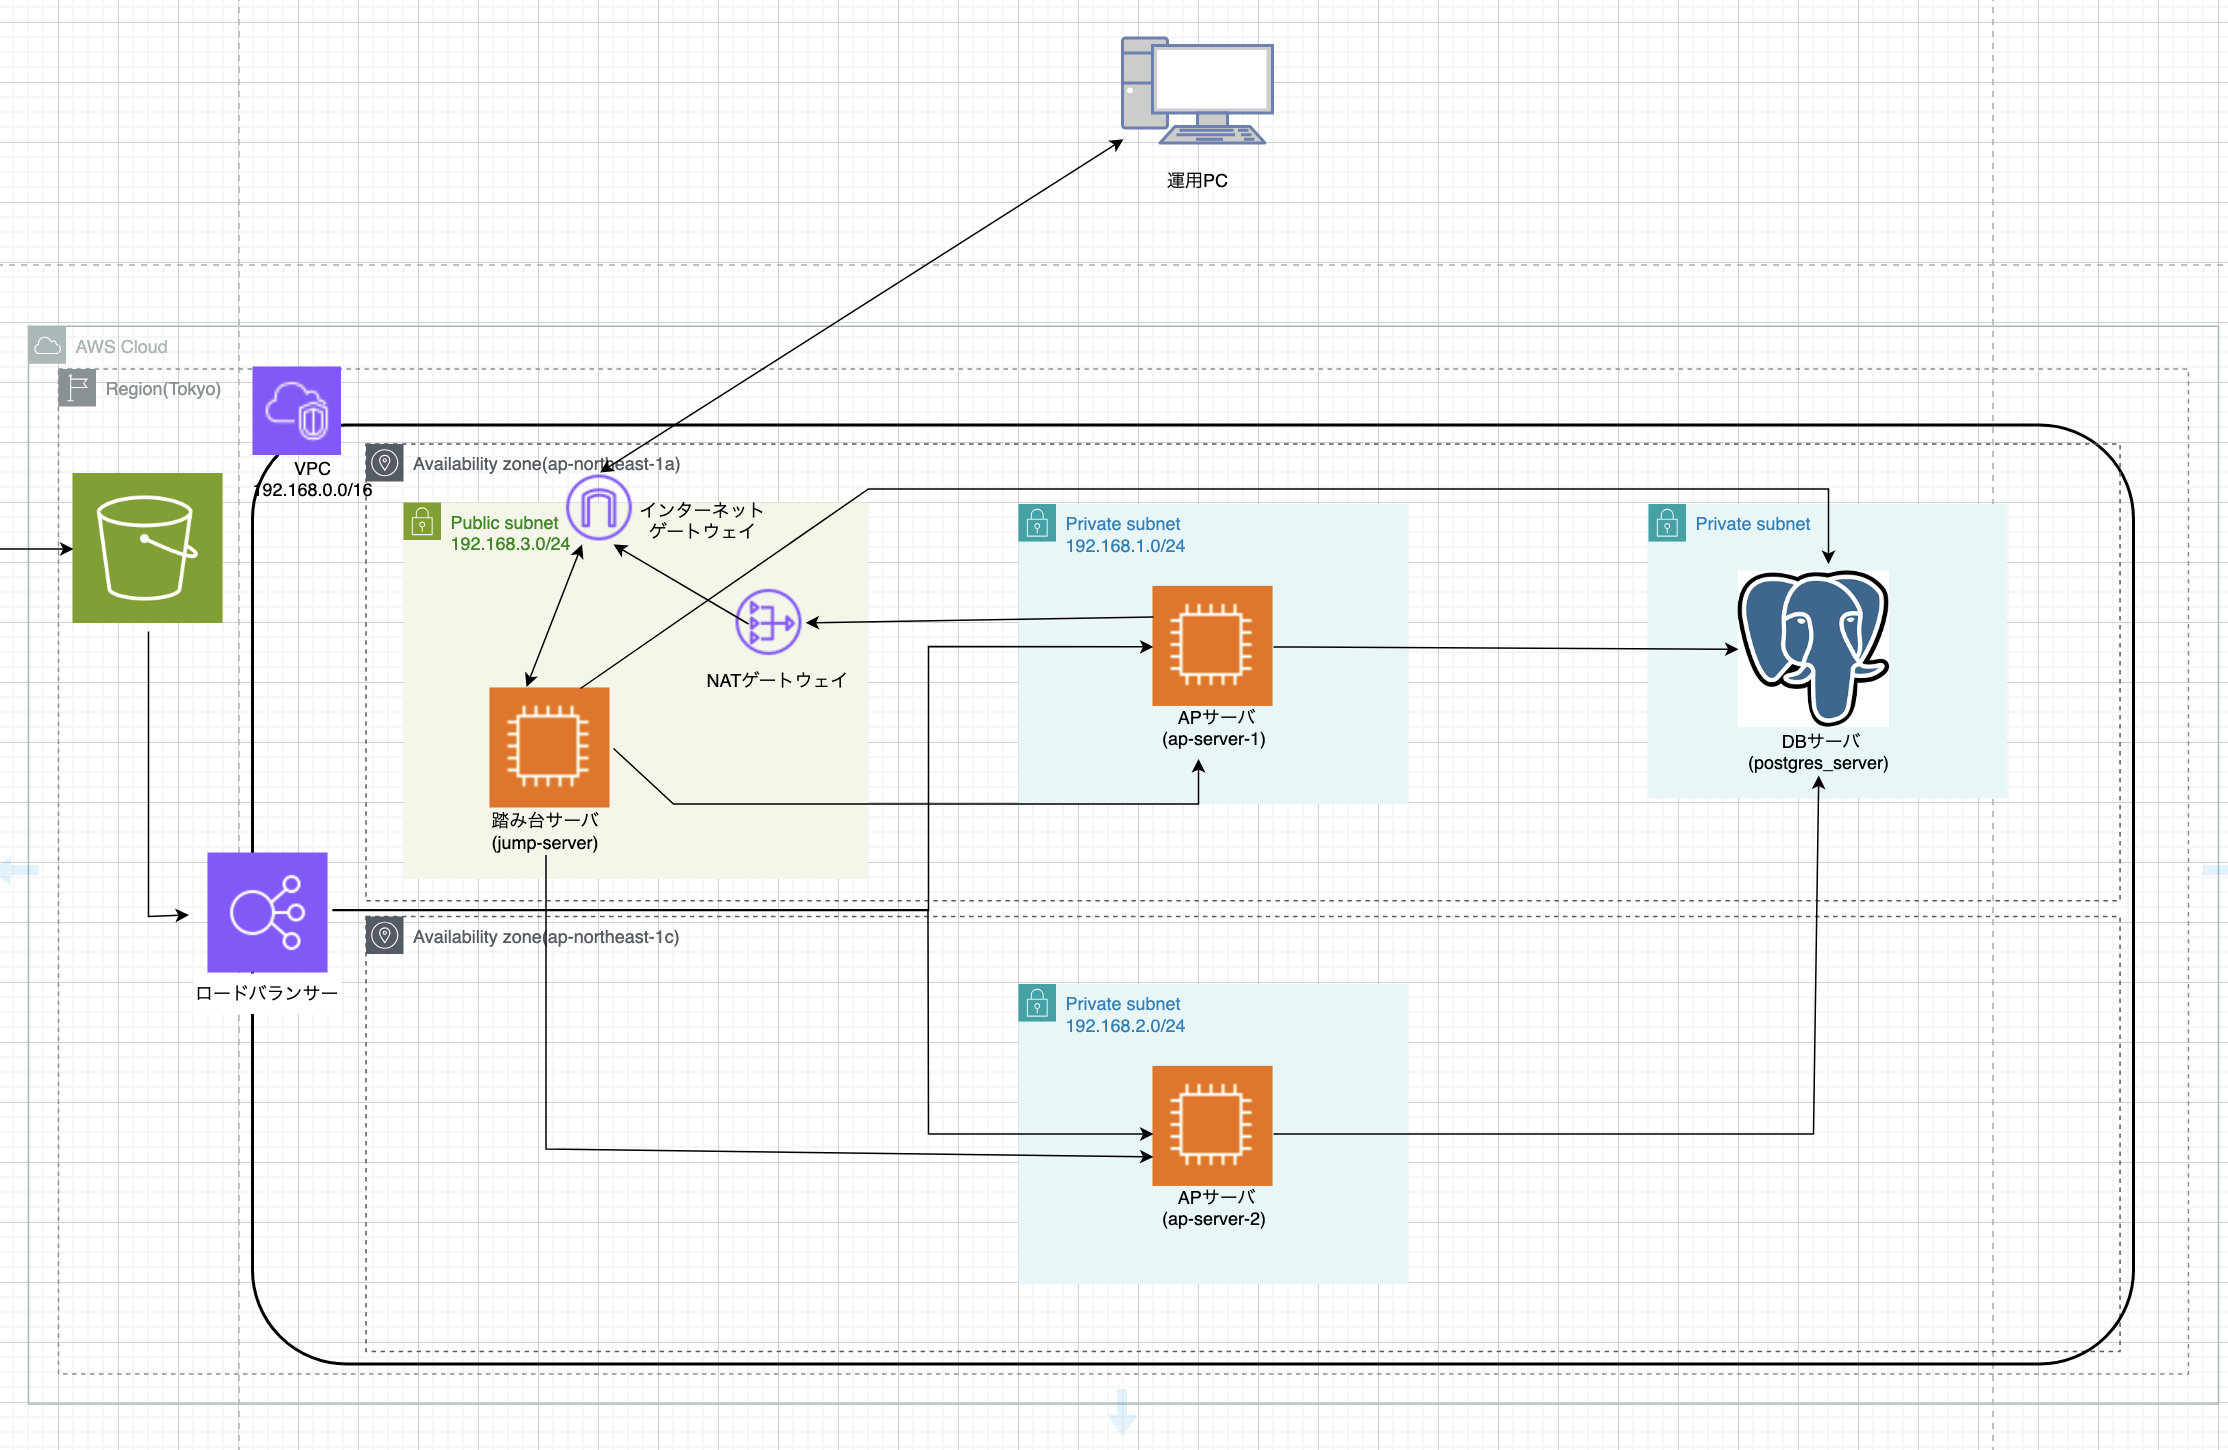Select the NAT gateway icon

(x=768, y=622)
